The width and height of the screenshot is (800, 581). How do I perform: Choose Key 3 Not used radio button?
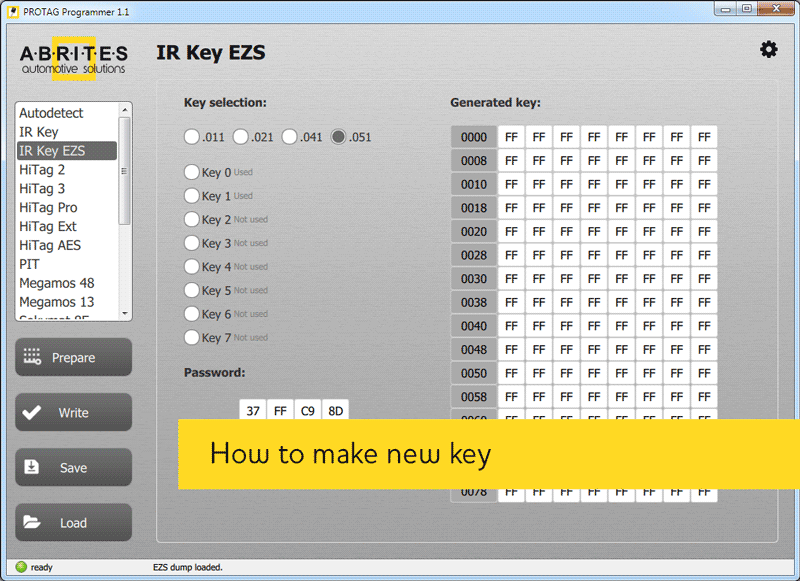pos(191,243)
